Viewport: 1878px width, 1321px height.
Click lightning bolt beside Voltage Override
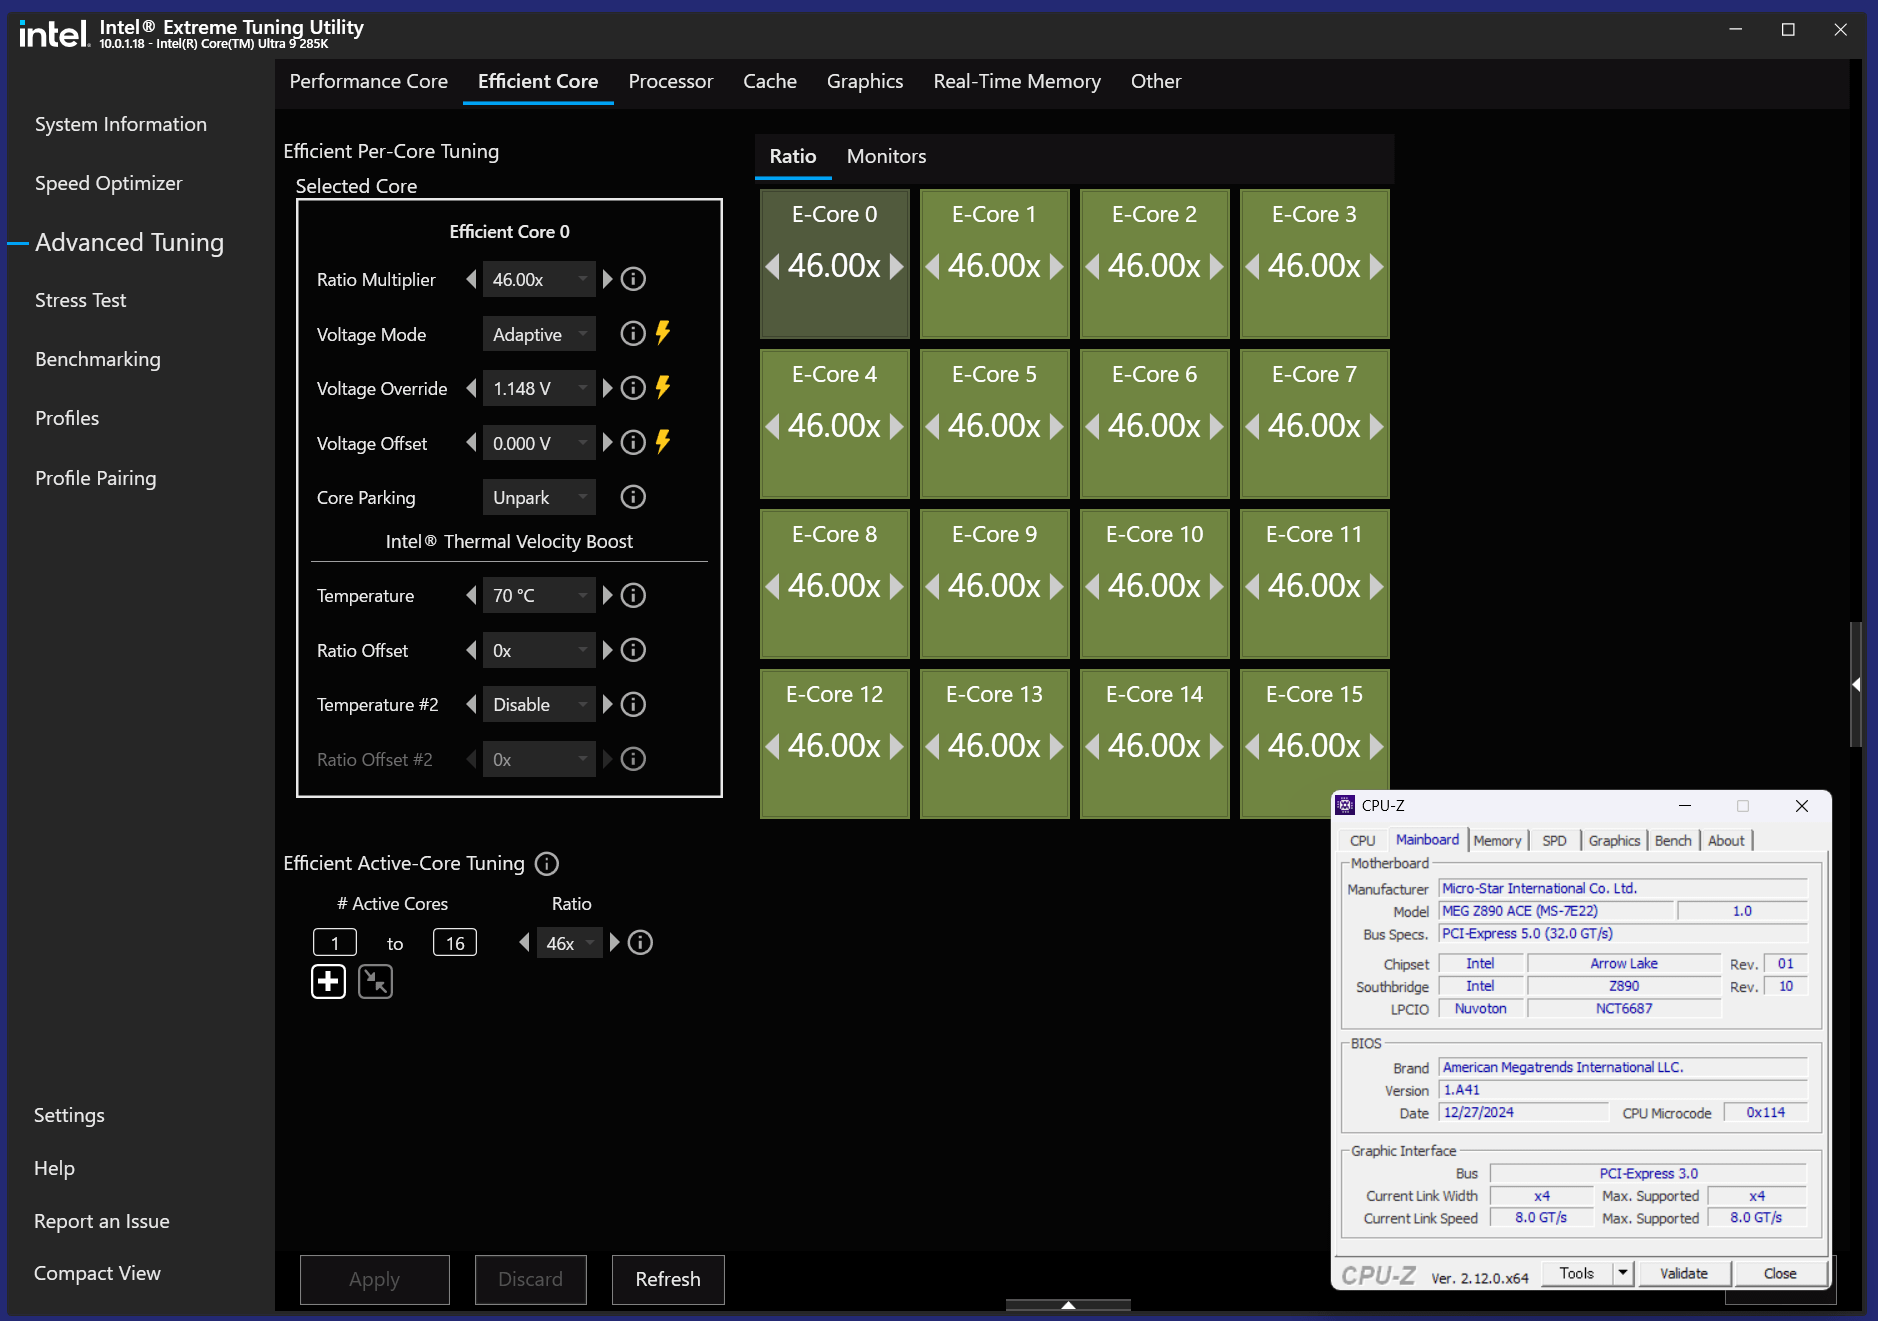pos(663,387)
